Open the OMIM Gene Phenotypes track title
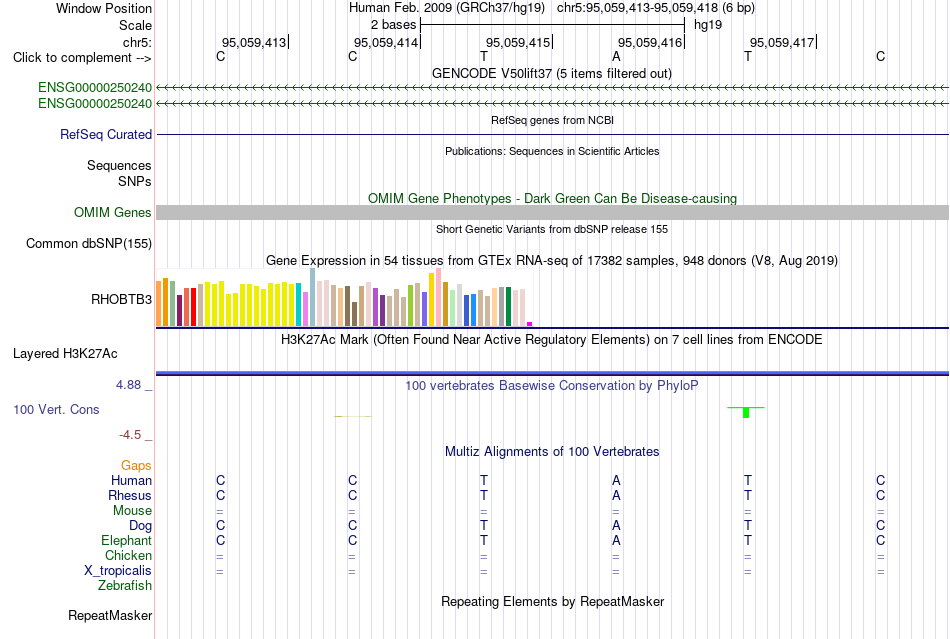Viewport: 950px width, 639px height. point(552,198)
